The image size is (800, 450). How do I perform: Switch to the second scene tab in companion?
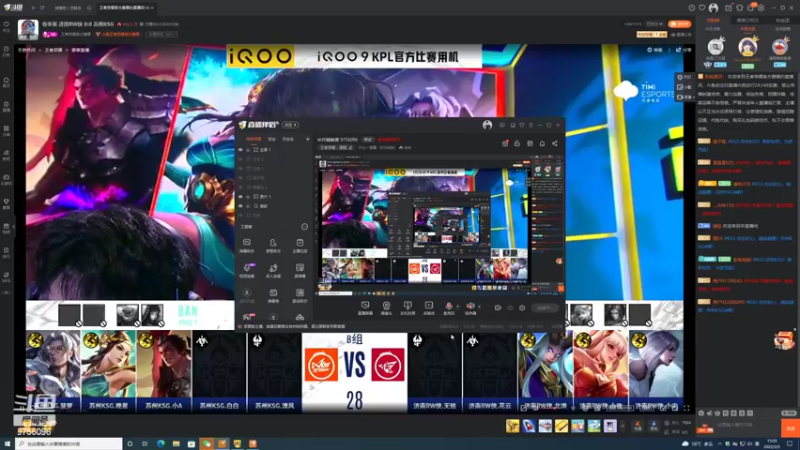click(x=272, y=139)
